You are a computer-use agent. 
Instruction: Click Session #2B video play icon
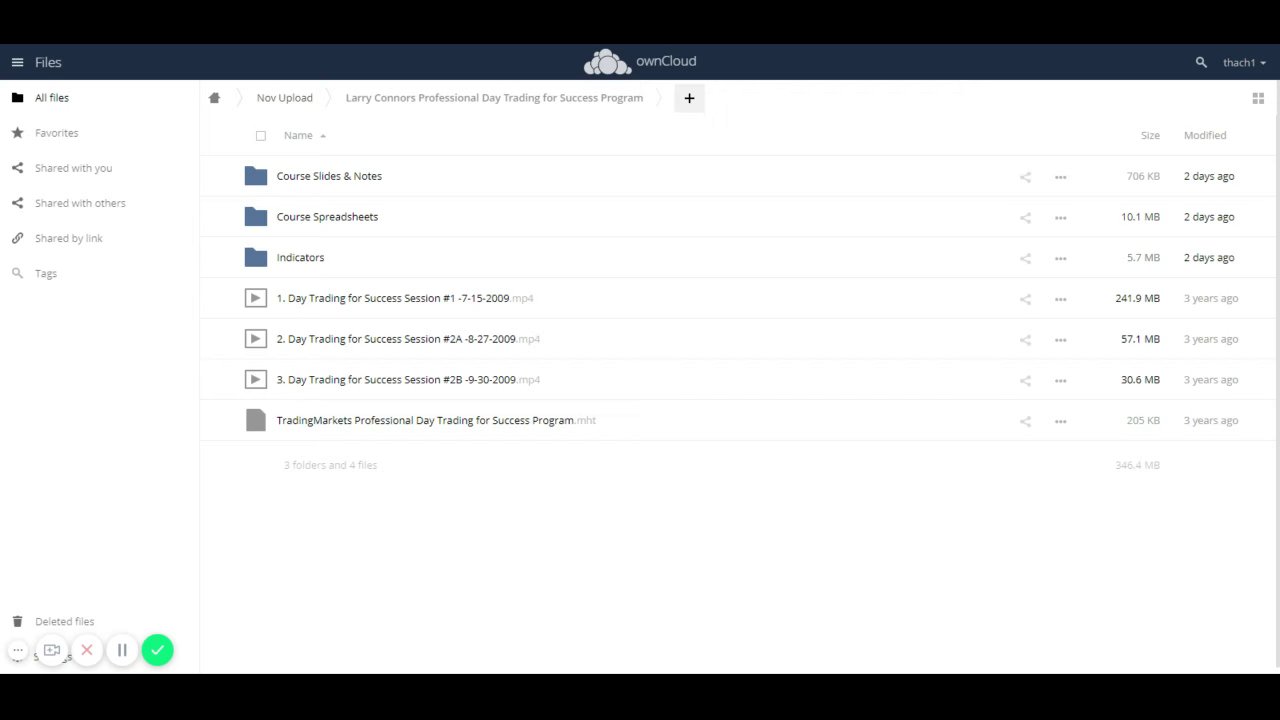point(256,380)
